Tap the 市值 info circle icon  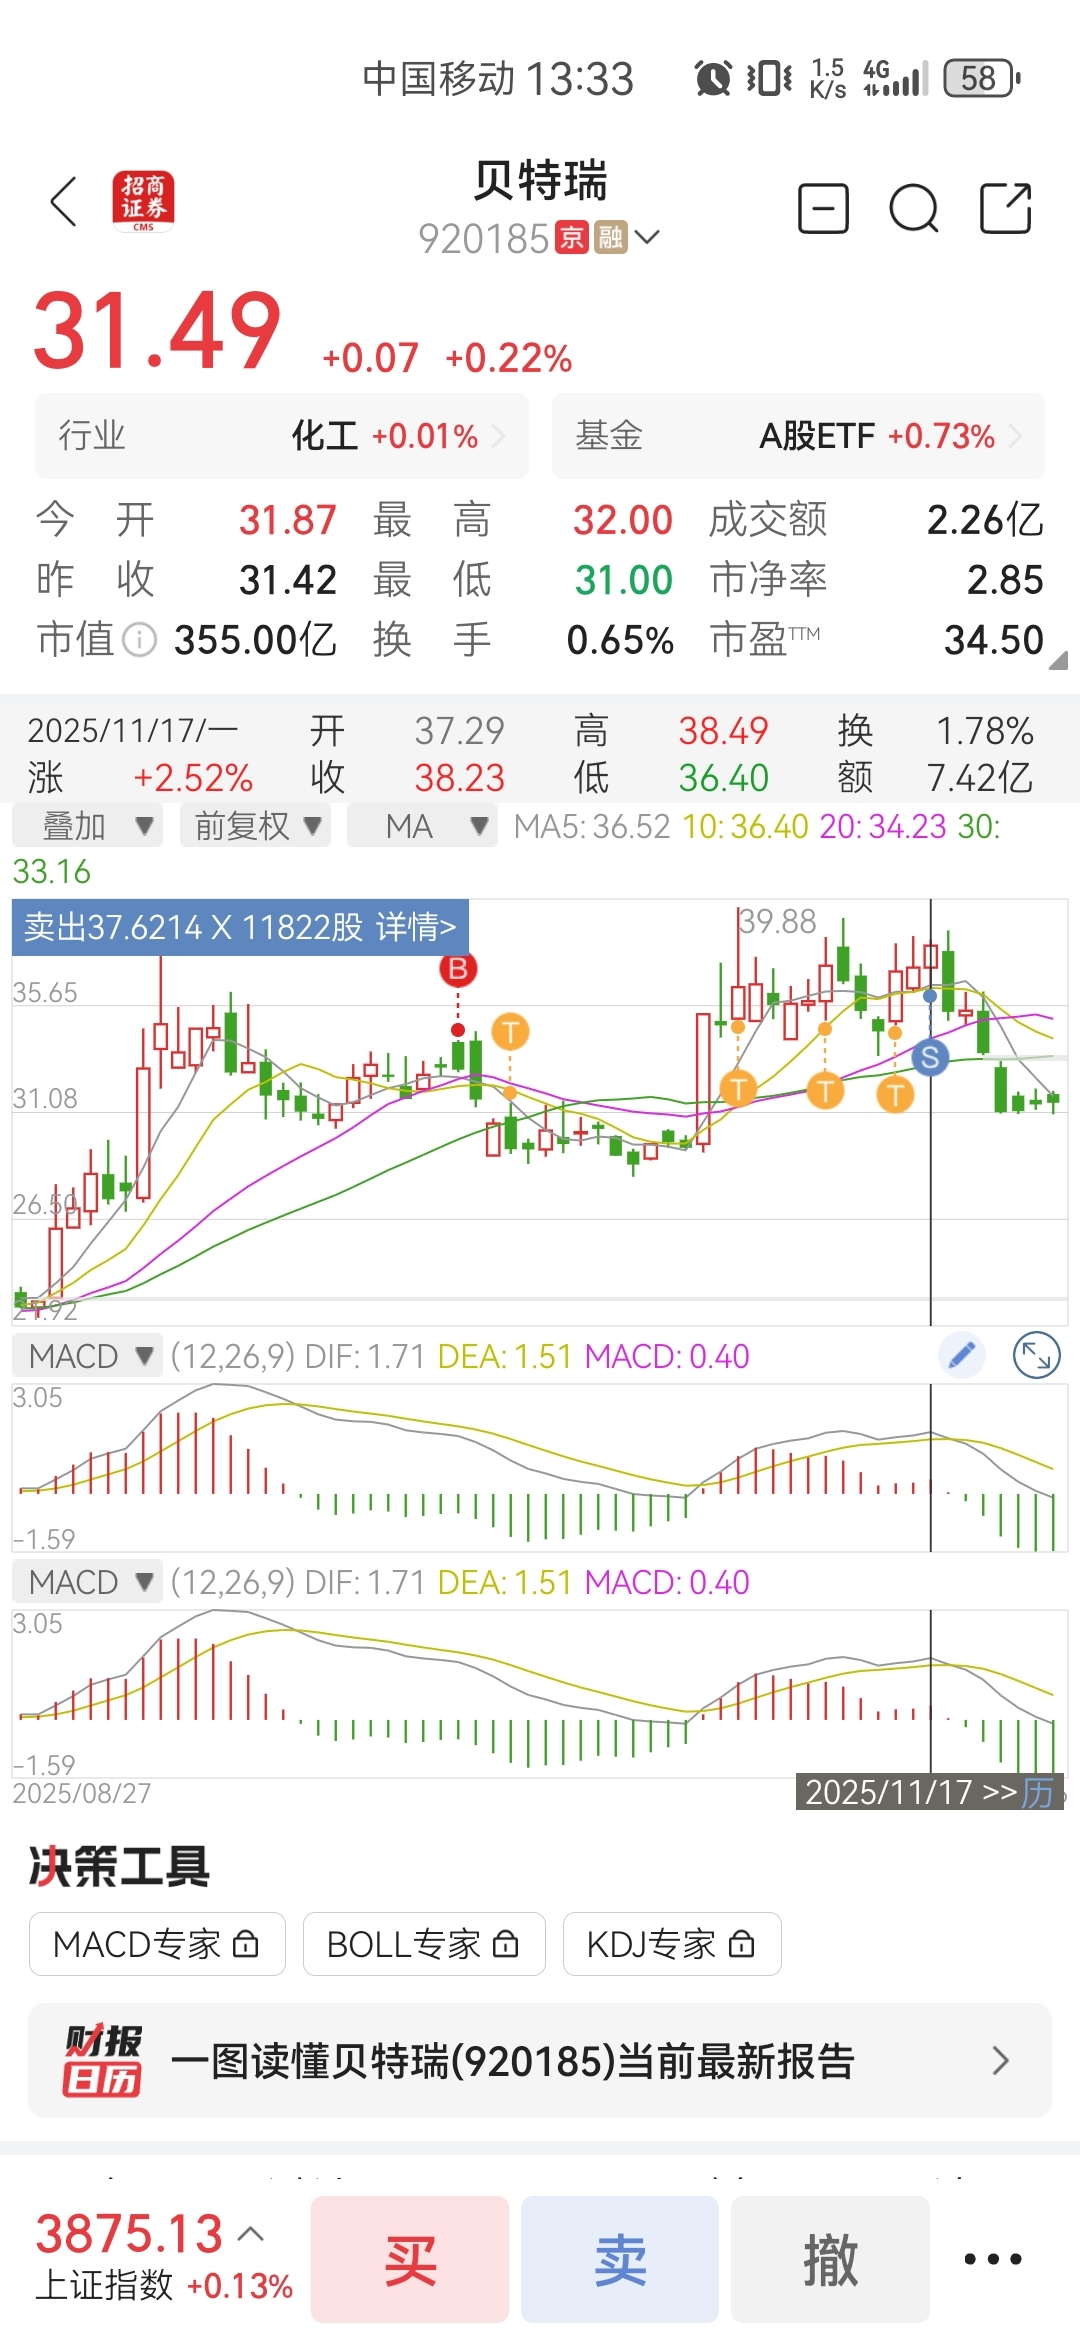click(139, 640)
